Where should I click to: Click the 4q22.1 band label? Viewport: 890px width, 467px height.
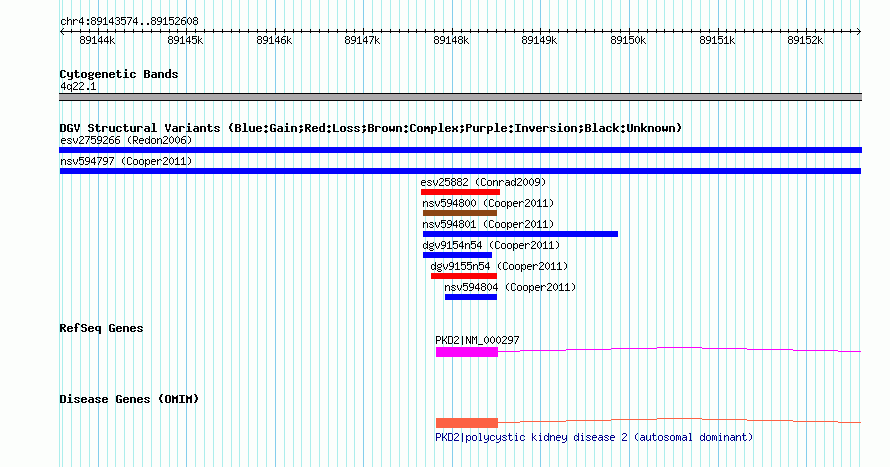(x=78, y=86)
